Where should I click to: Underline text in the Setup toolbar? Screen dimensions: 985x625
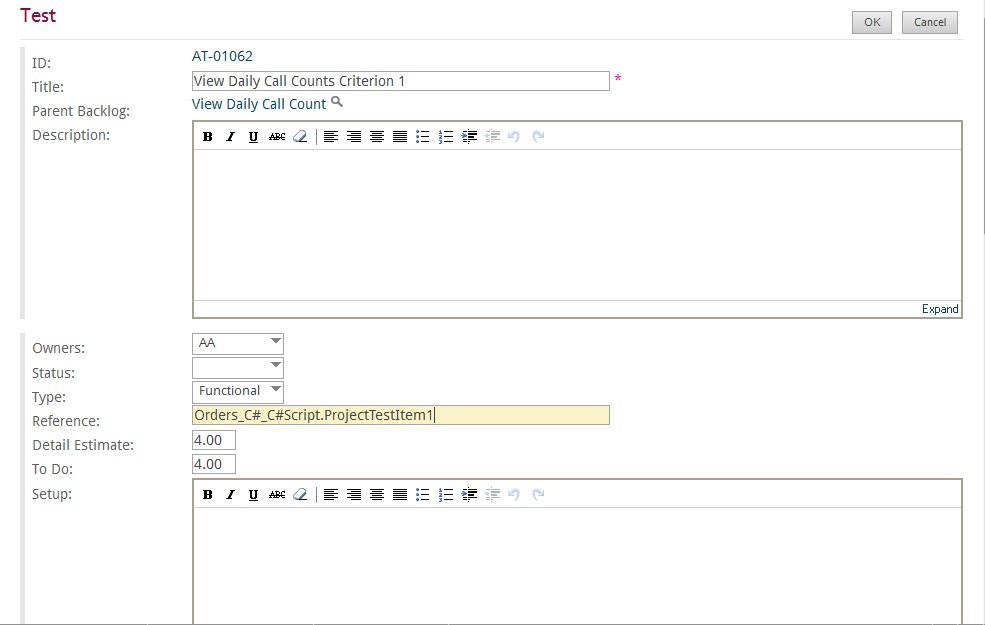tap(253, 494)
